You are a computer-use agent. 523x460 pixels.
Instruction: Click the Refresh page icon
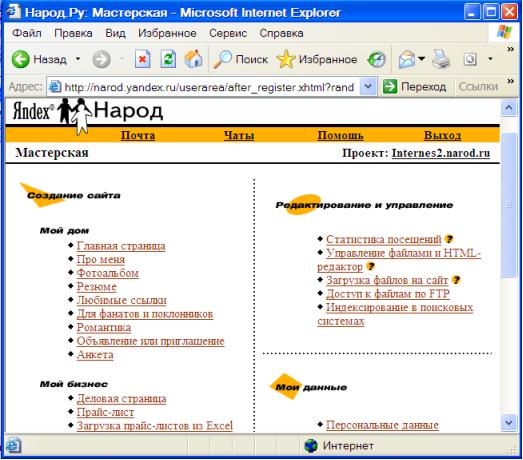[x=168, y=59]
